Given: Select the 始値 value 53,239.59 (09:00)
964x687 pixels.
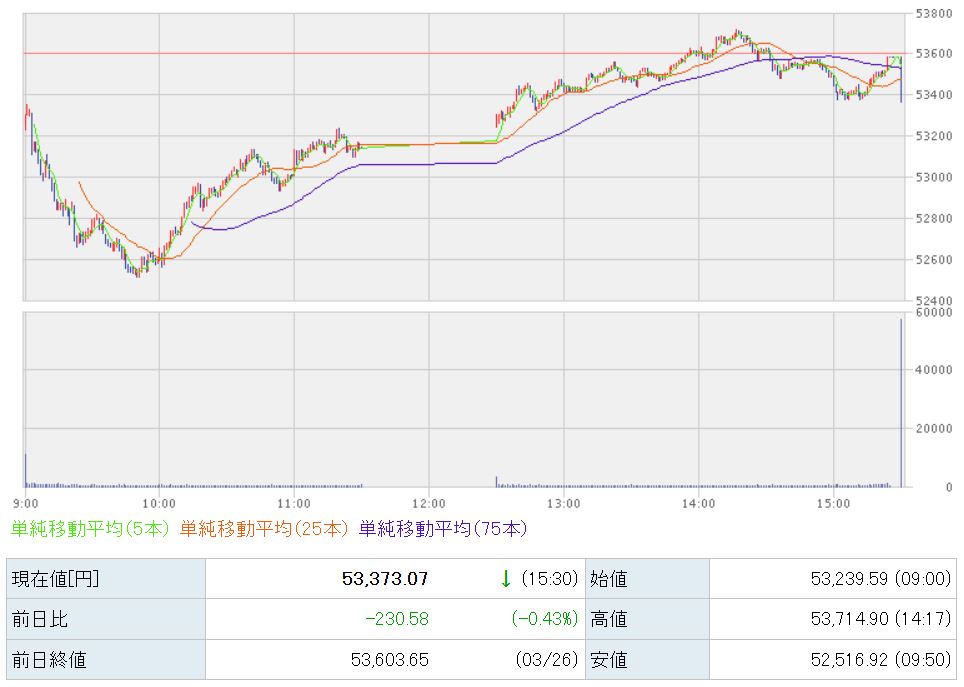Looking at the screenshot, I should (878, 578).
